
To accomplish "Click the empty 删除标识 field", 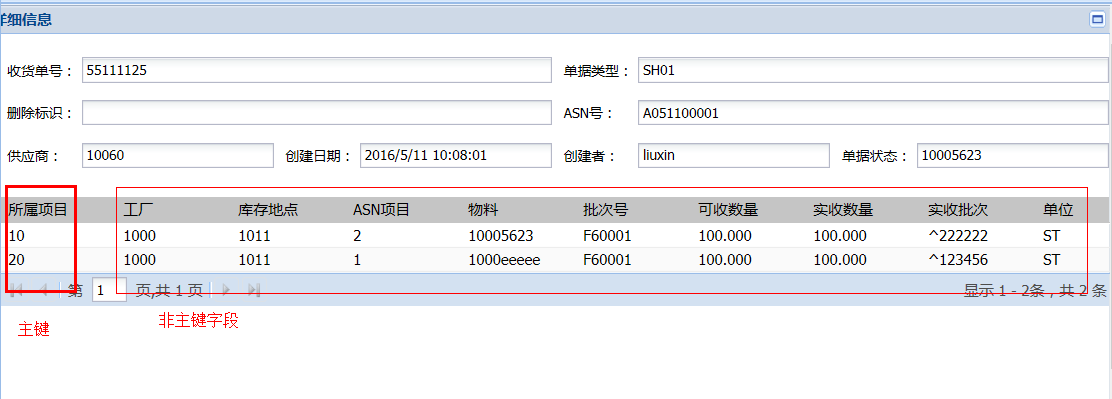I will click(317, 113).
